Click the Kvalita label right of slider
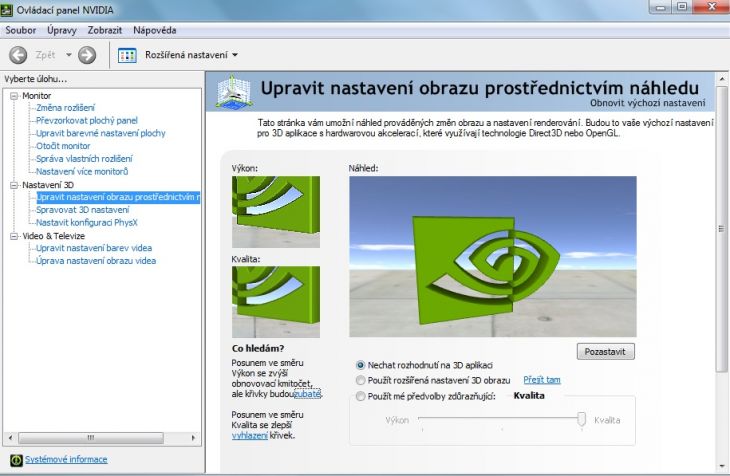This screenshot has height=476, width=730. (607, 420)
